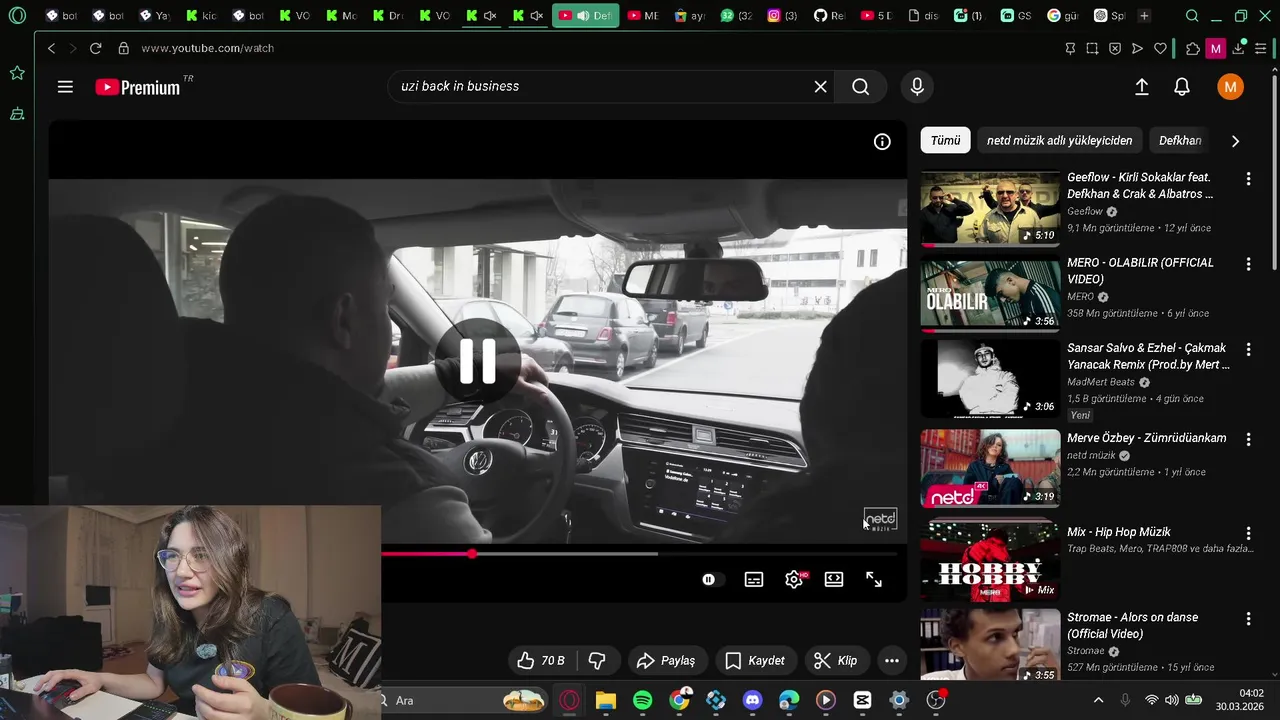Open Discord from the taskbar
Screen dimensions: 1280x720
(752, 700)
